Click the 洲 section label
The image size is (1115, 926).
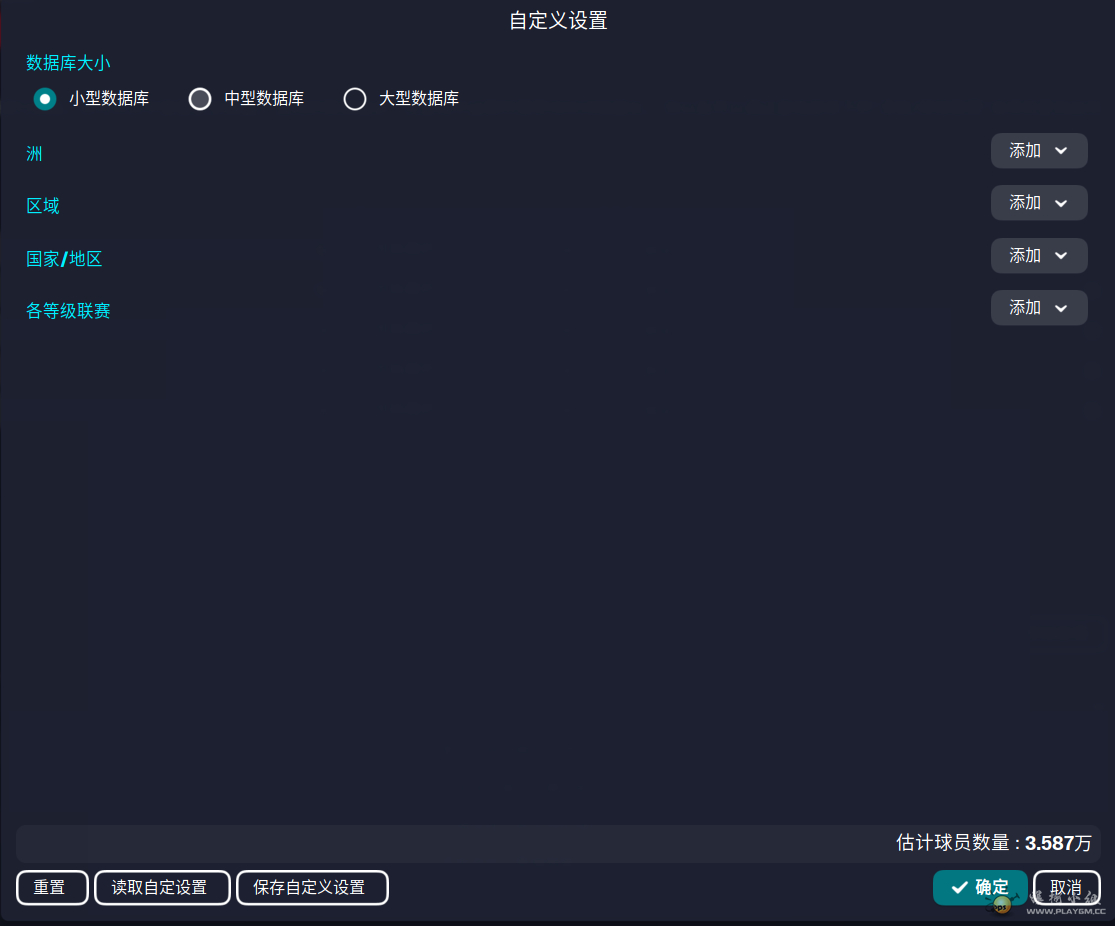(35, 154)
